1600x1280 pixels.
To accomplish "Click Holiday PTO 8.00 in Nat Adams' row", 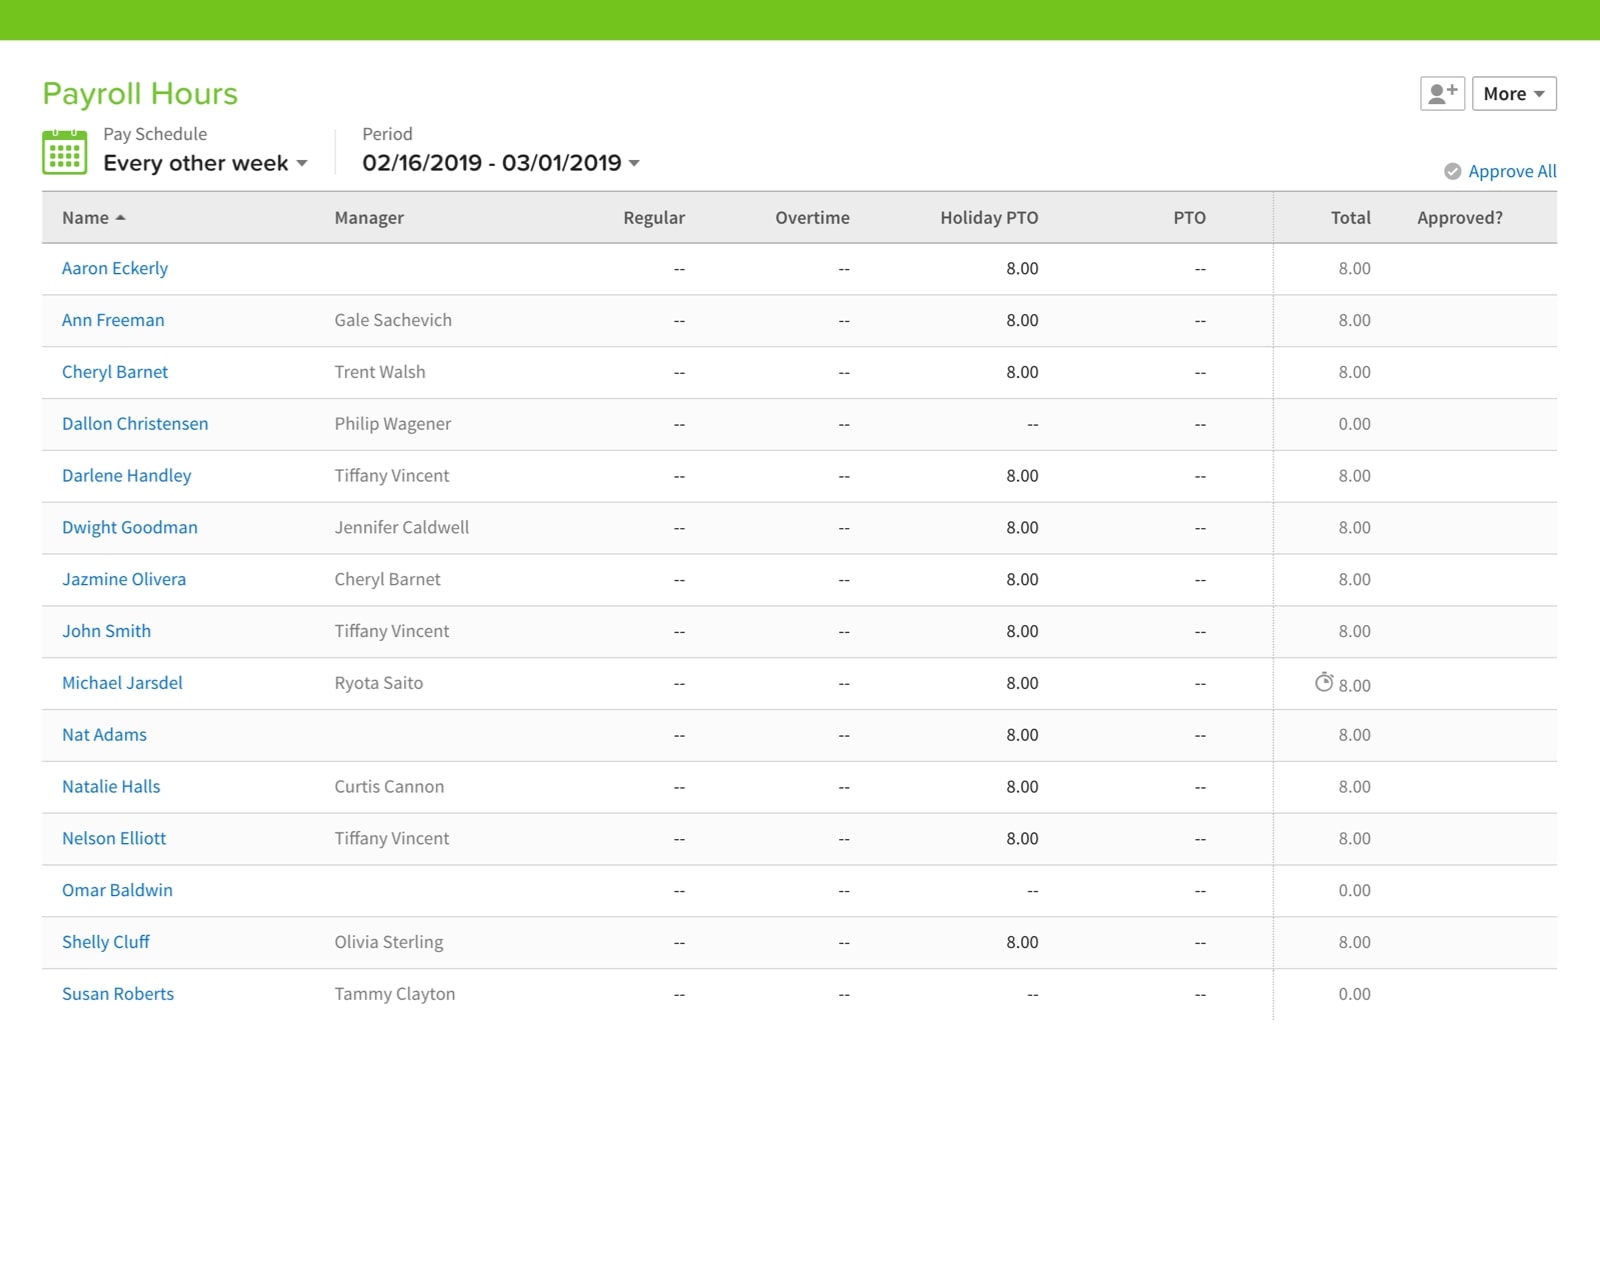I will click(1022, 735).
